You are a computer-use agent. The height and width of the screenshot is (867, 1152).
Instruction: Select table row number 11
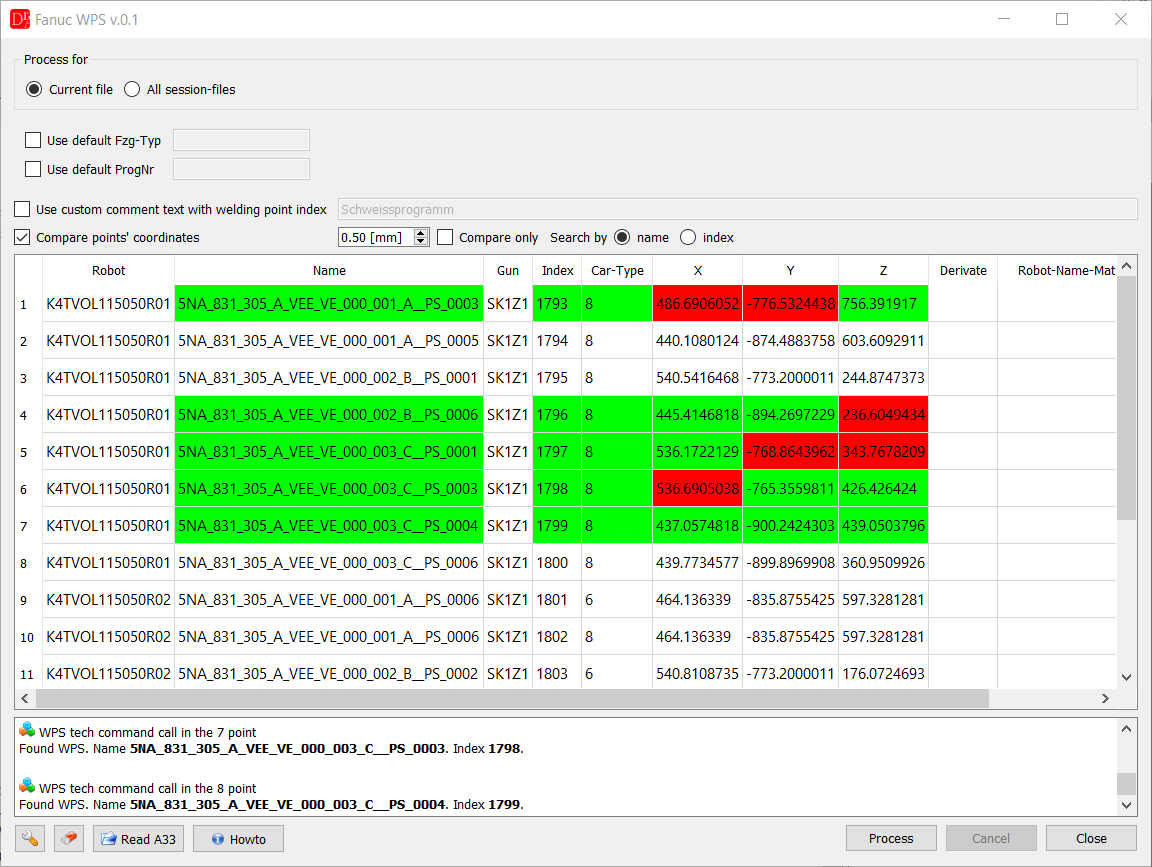28,673
